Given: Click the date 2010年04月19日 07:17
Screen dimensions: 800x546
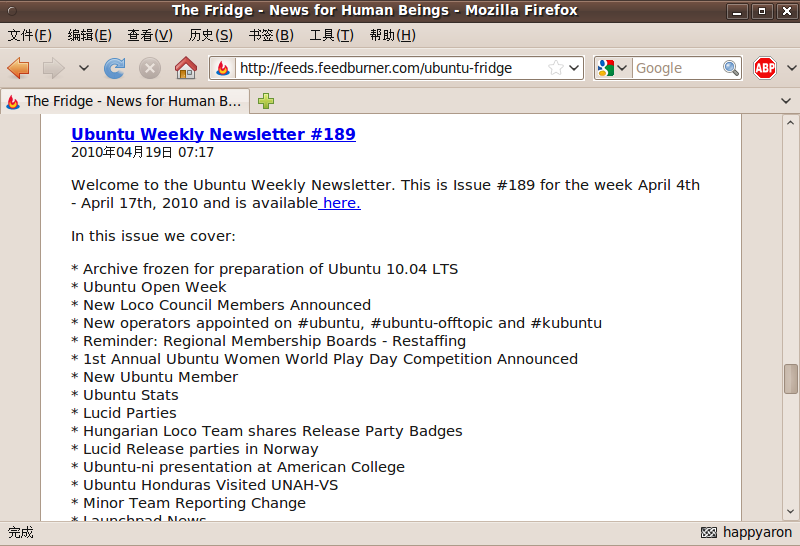Looking at the screenshot, I should [142, 152].
